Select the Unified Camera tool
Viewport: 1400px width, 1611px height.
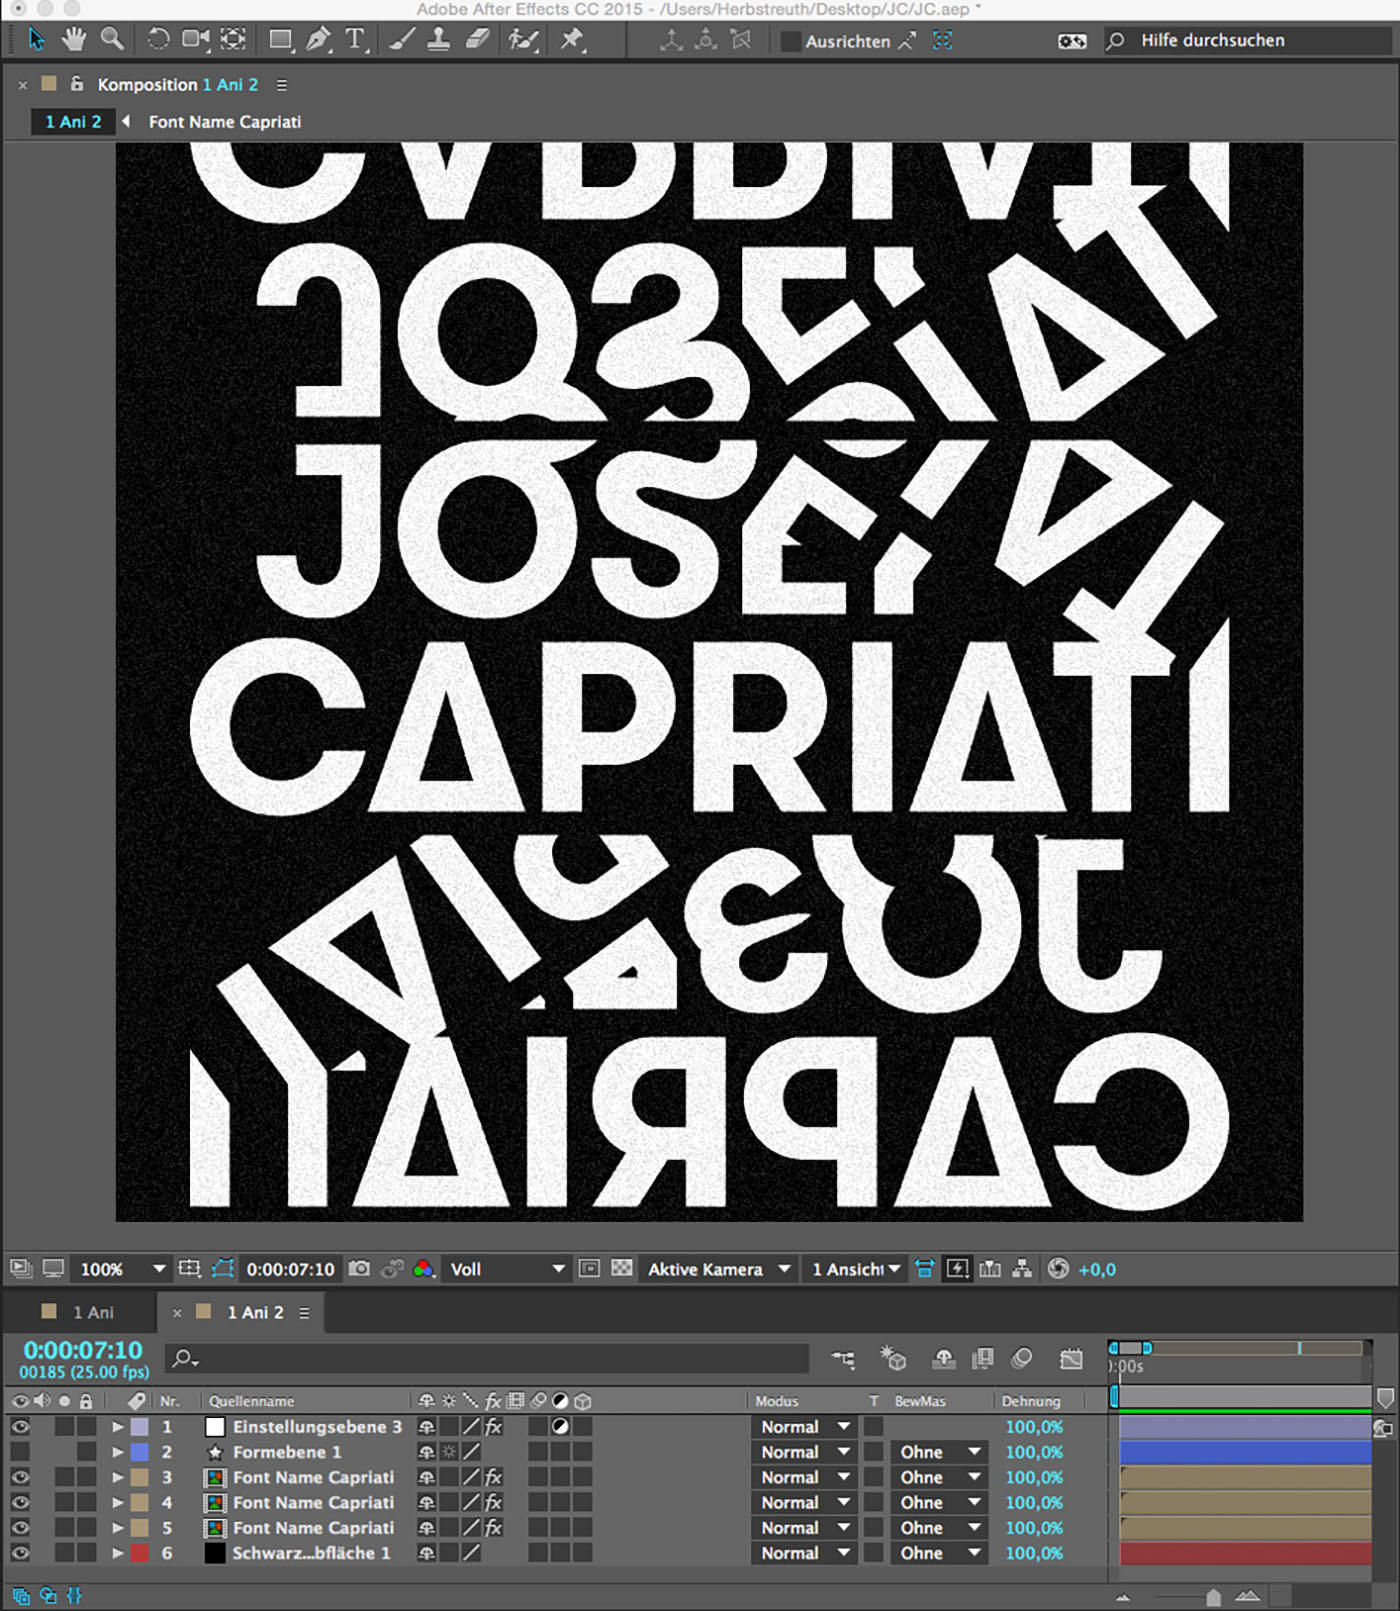point(196,40)
